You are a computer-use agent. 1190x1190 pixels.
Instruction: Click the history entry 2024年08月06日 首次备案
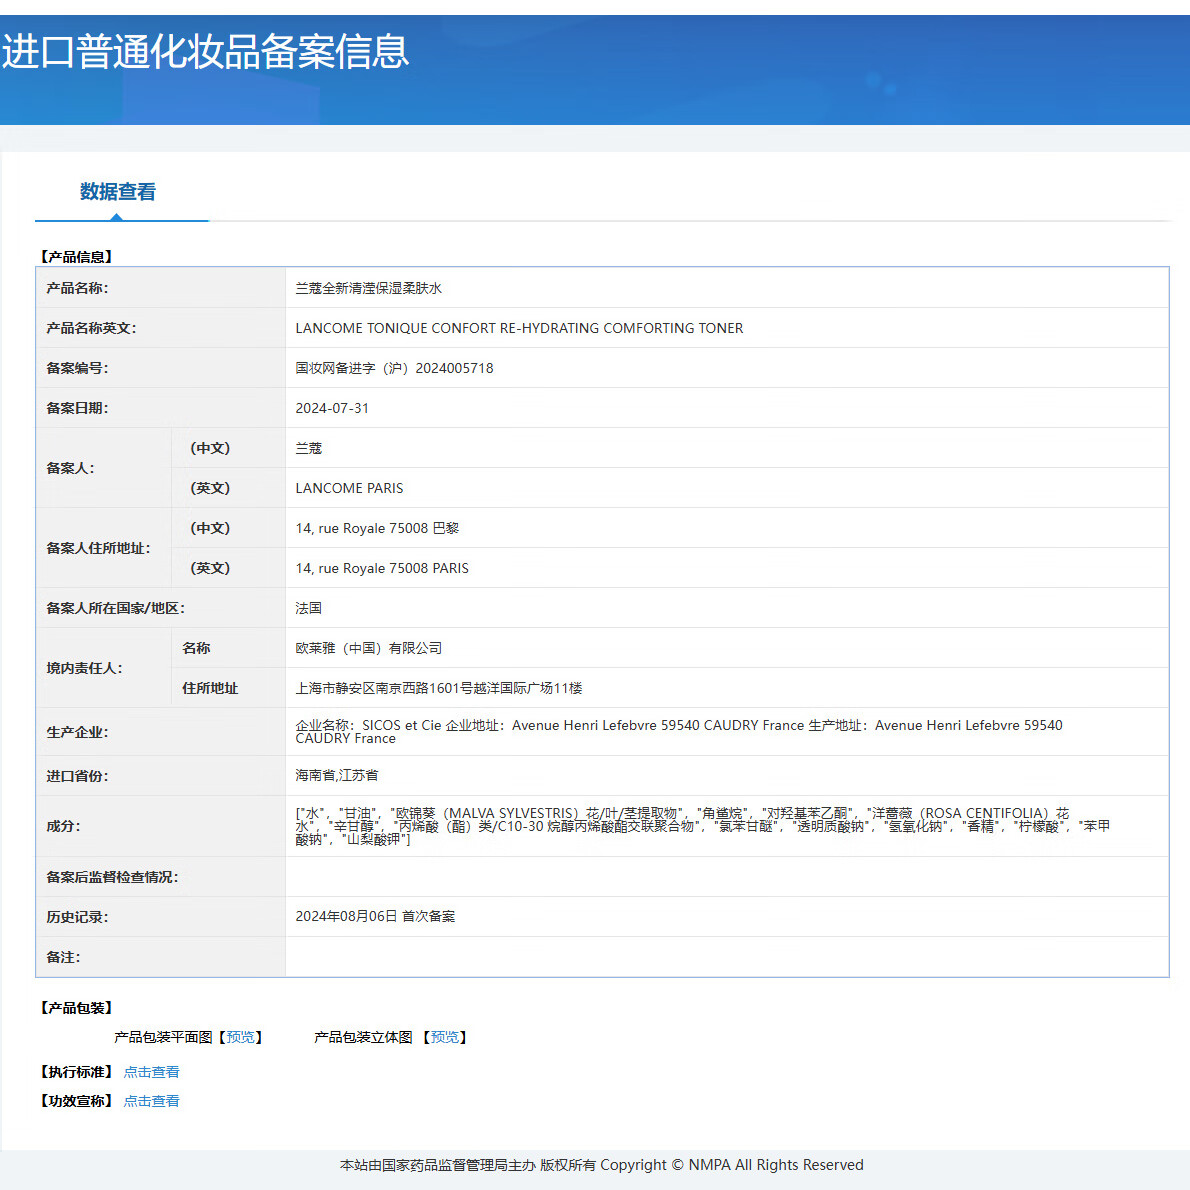coord(375,916)
